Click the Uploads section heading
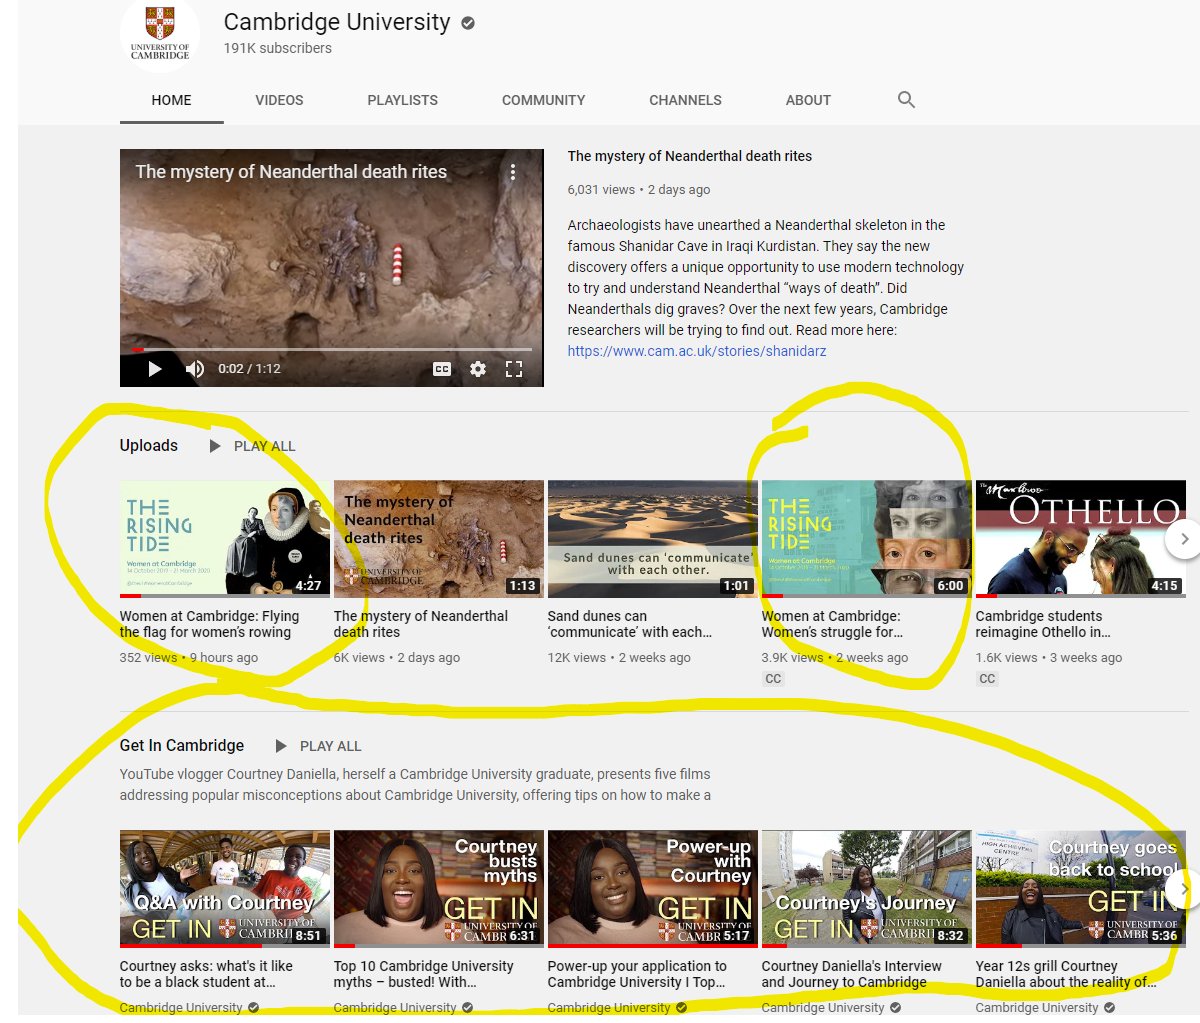The width and height of the screenshot is (1200, 1023). [x=149, y=446]
